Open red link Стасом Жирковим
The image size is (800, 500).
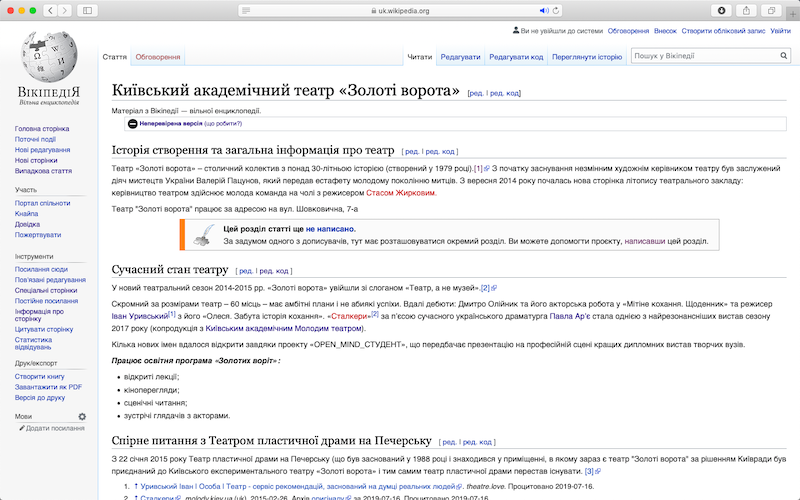tap(401, 193)
